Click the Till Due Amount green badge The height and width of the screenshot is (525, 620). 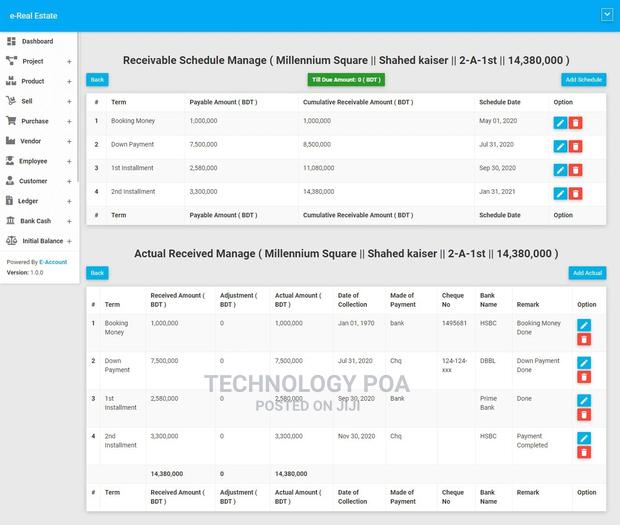pyautogui.click(x=346, y=79)
